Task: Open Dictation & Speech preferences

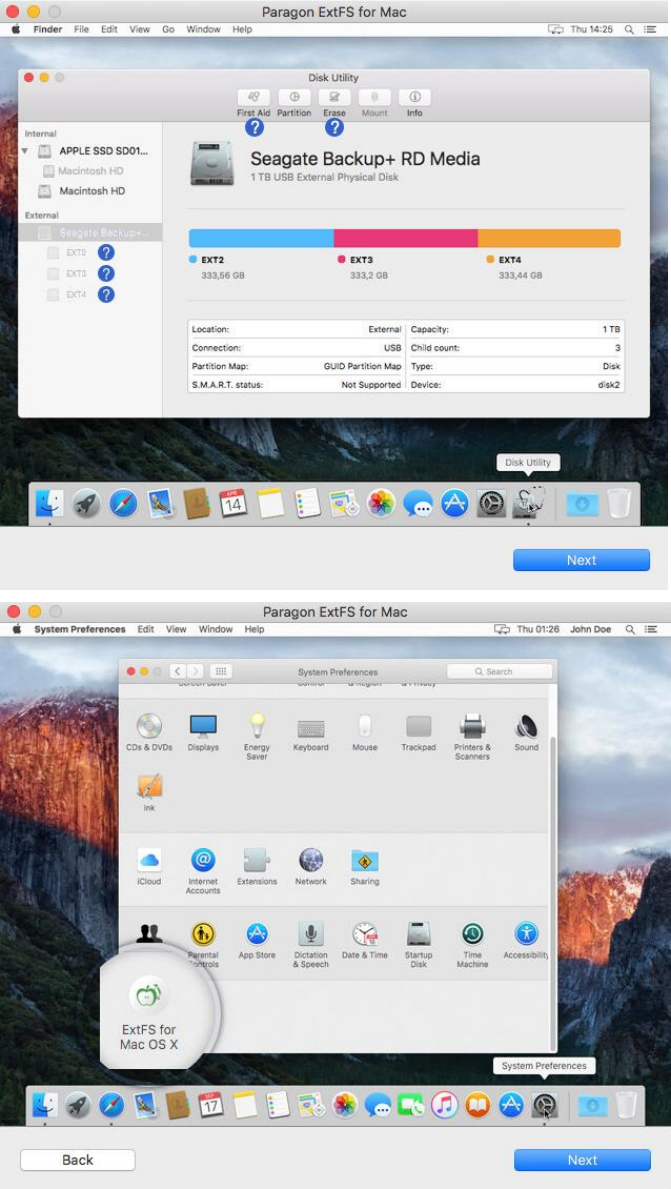Action: 311,933
